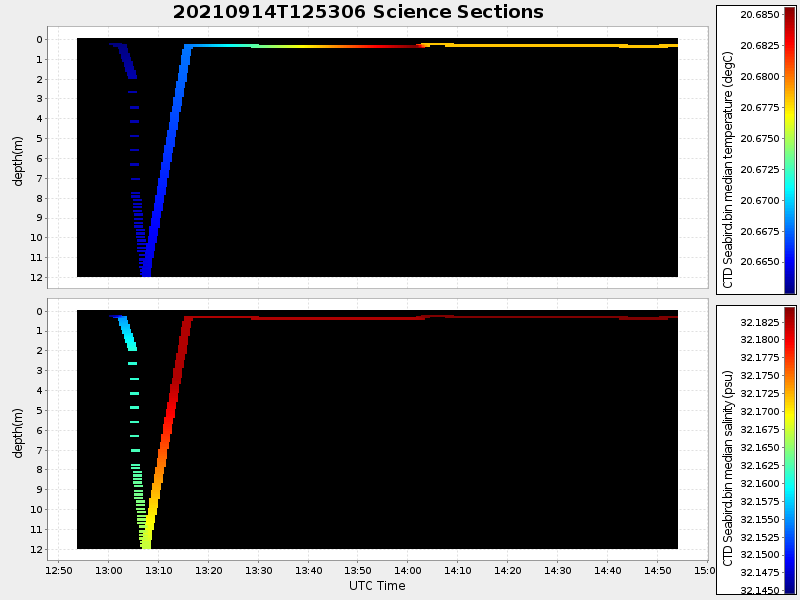Click the x-axis time tick 14:40

point(608,570)
